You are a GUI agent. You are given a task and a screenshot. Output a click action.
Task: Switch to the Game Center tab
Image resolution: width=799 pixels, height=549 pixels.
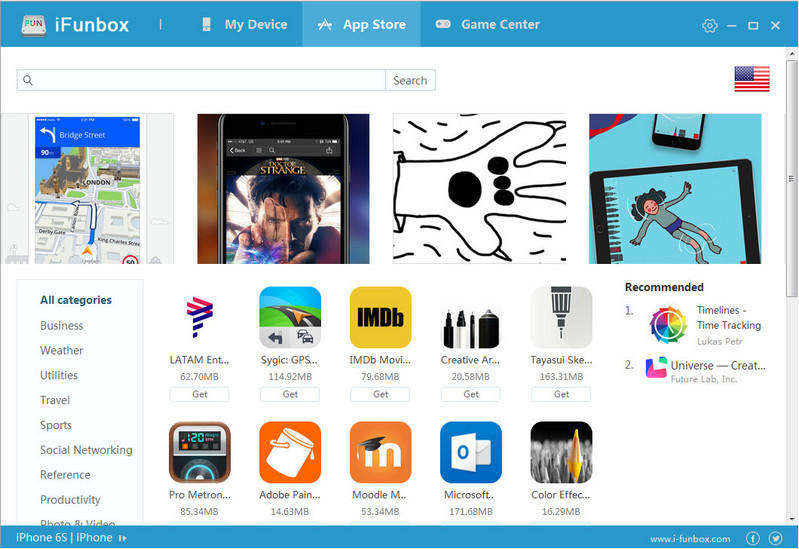pyautogui.click(x=487, y=24)
